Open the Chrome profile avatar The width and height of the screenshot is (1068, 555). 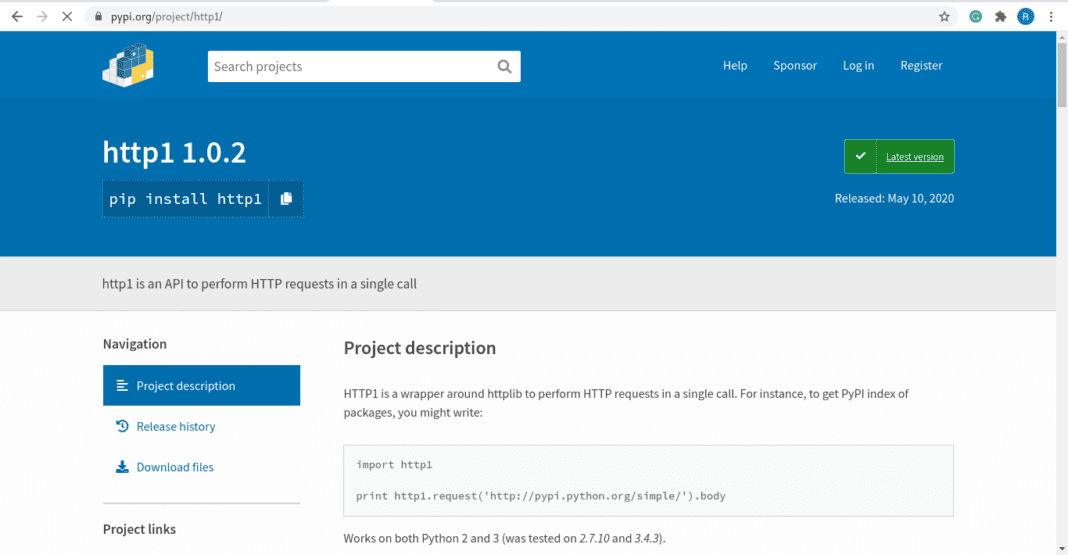coord(1025,17)
